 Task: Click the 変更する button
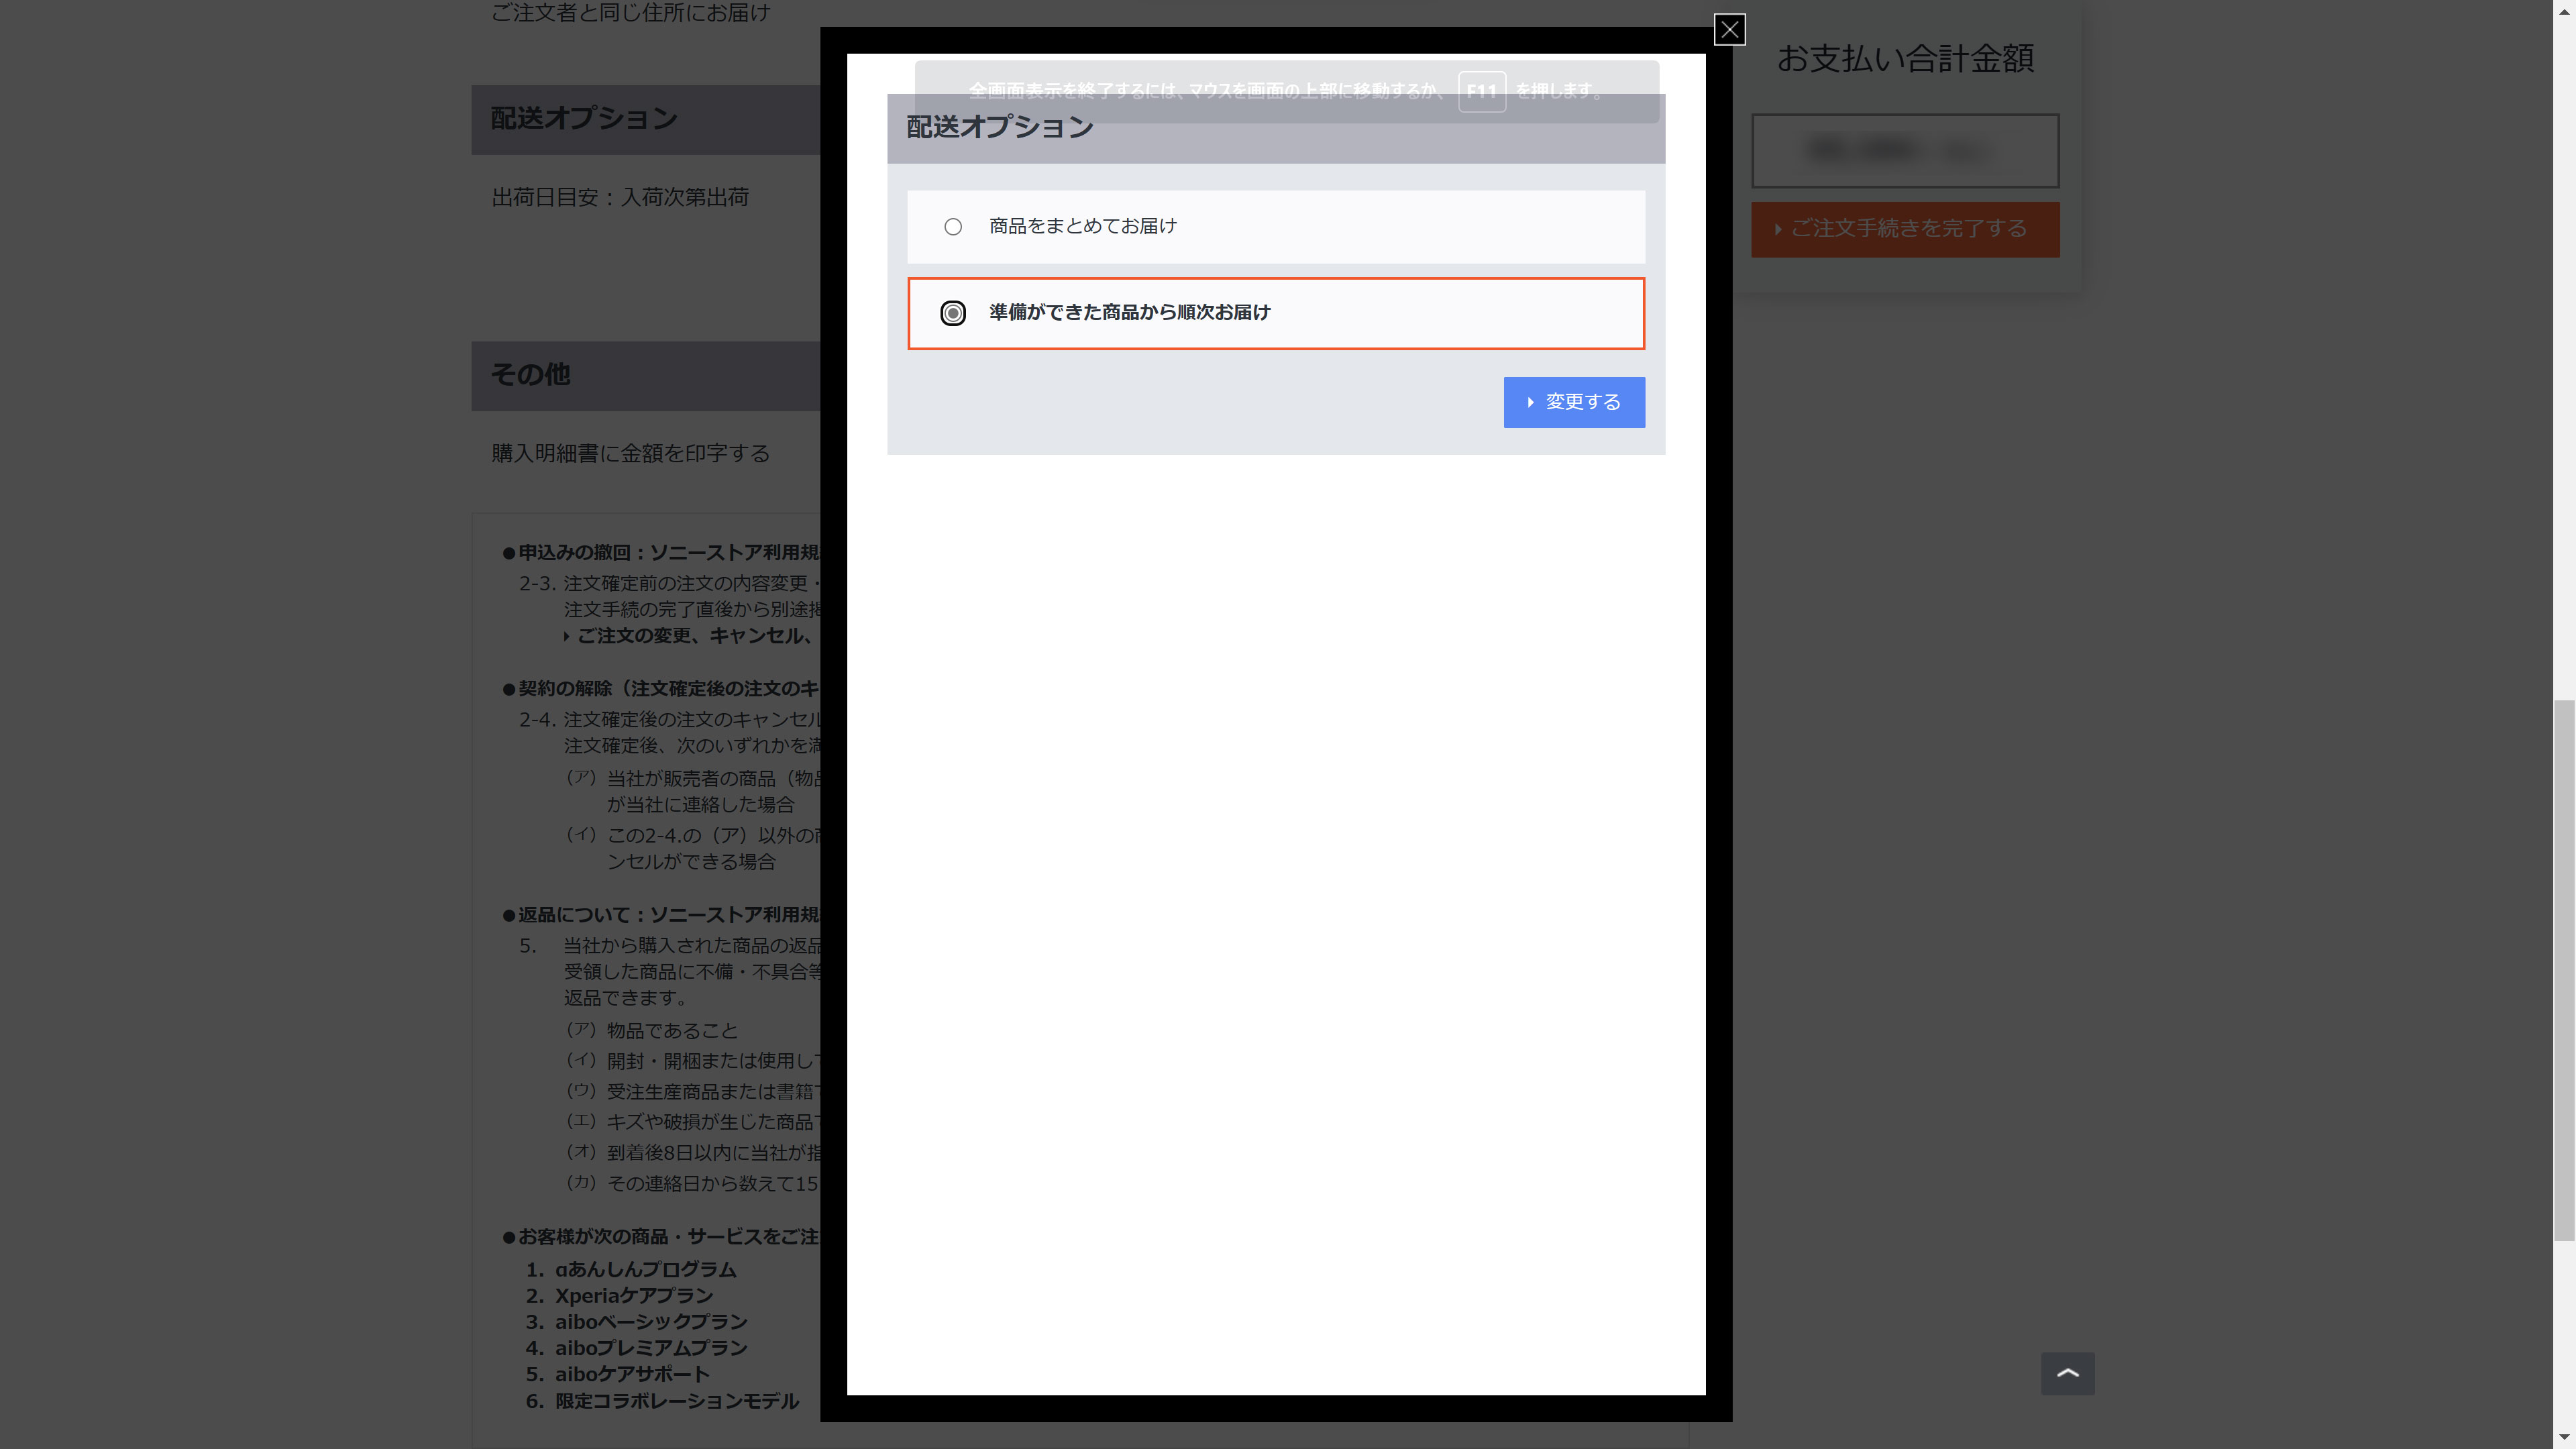pos(1574,402)
